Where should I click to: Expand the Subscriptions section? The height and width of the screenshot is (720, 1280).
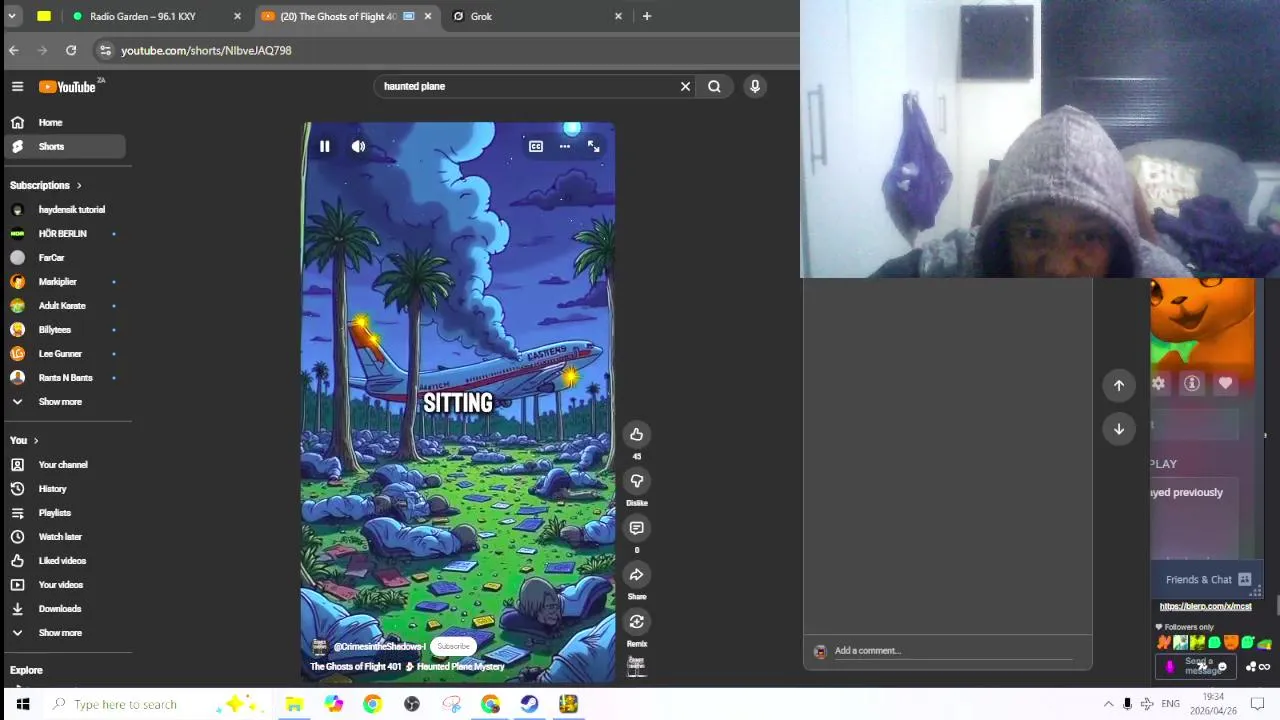tap(46, 185)
